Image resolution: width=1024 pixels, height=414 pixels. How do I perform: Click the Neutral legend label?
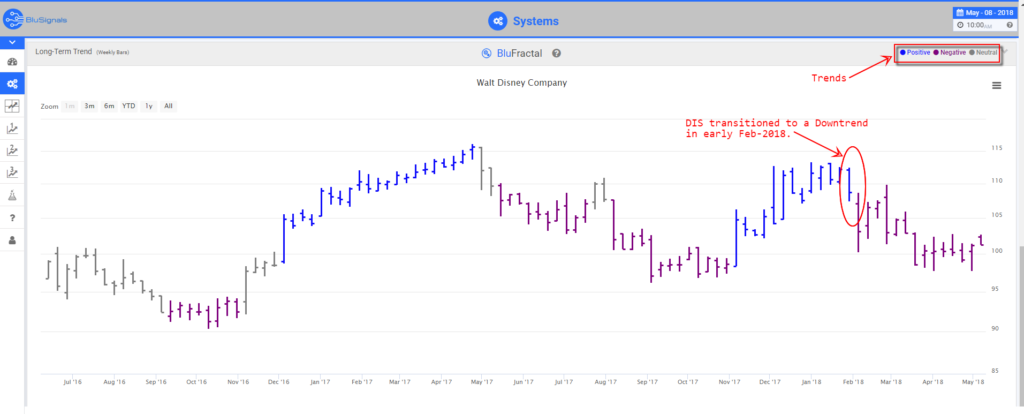pyautogui.click(x=986, y=52)
